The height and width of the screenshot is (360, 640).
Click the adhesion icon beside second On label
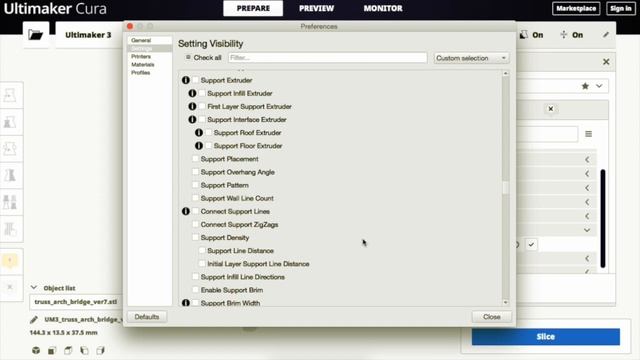pos(563,35)
